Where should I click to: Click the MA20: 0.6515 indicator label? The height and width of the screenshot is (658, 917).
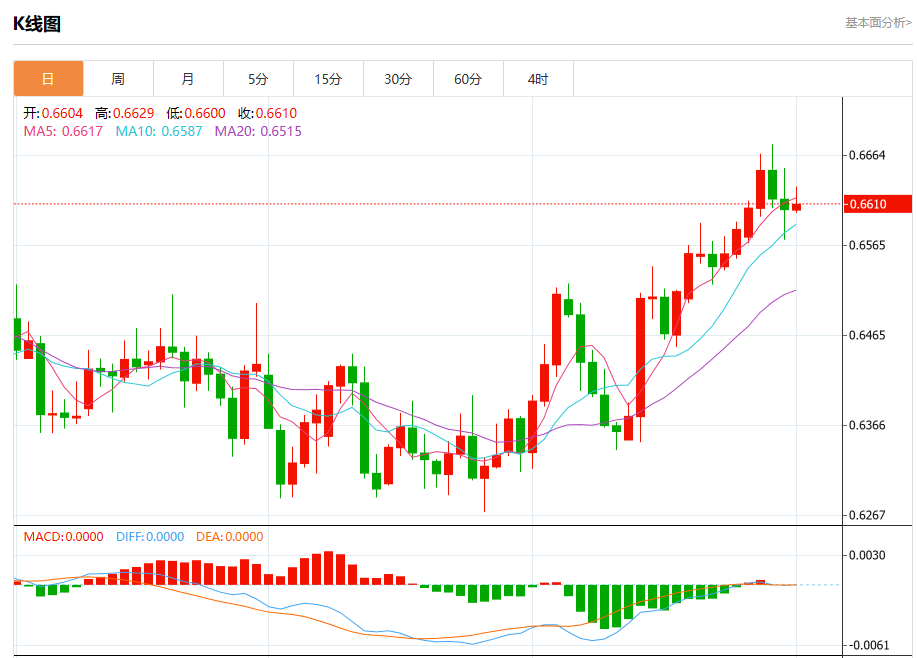[x=258, y=131]
